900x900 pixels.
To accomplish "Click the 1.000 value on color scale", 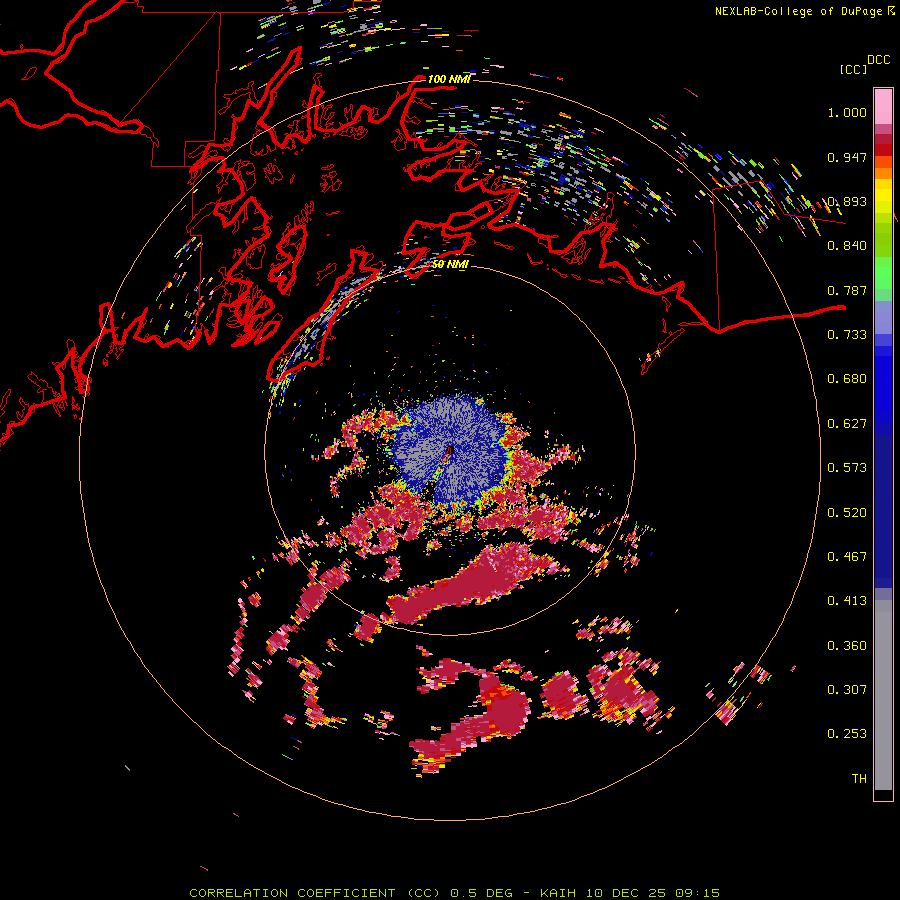I will [x=847, y=112].
